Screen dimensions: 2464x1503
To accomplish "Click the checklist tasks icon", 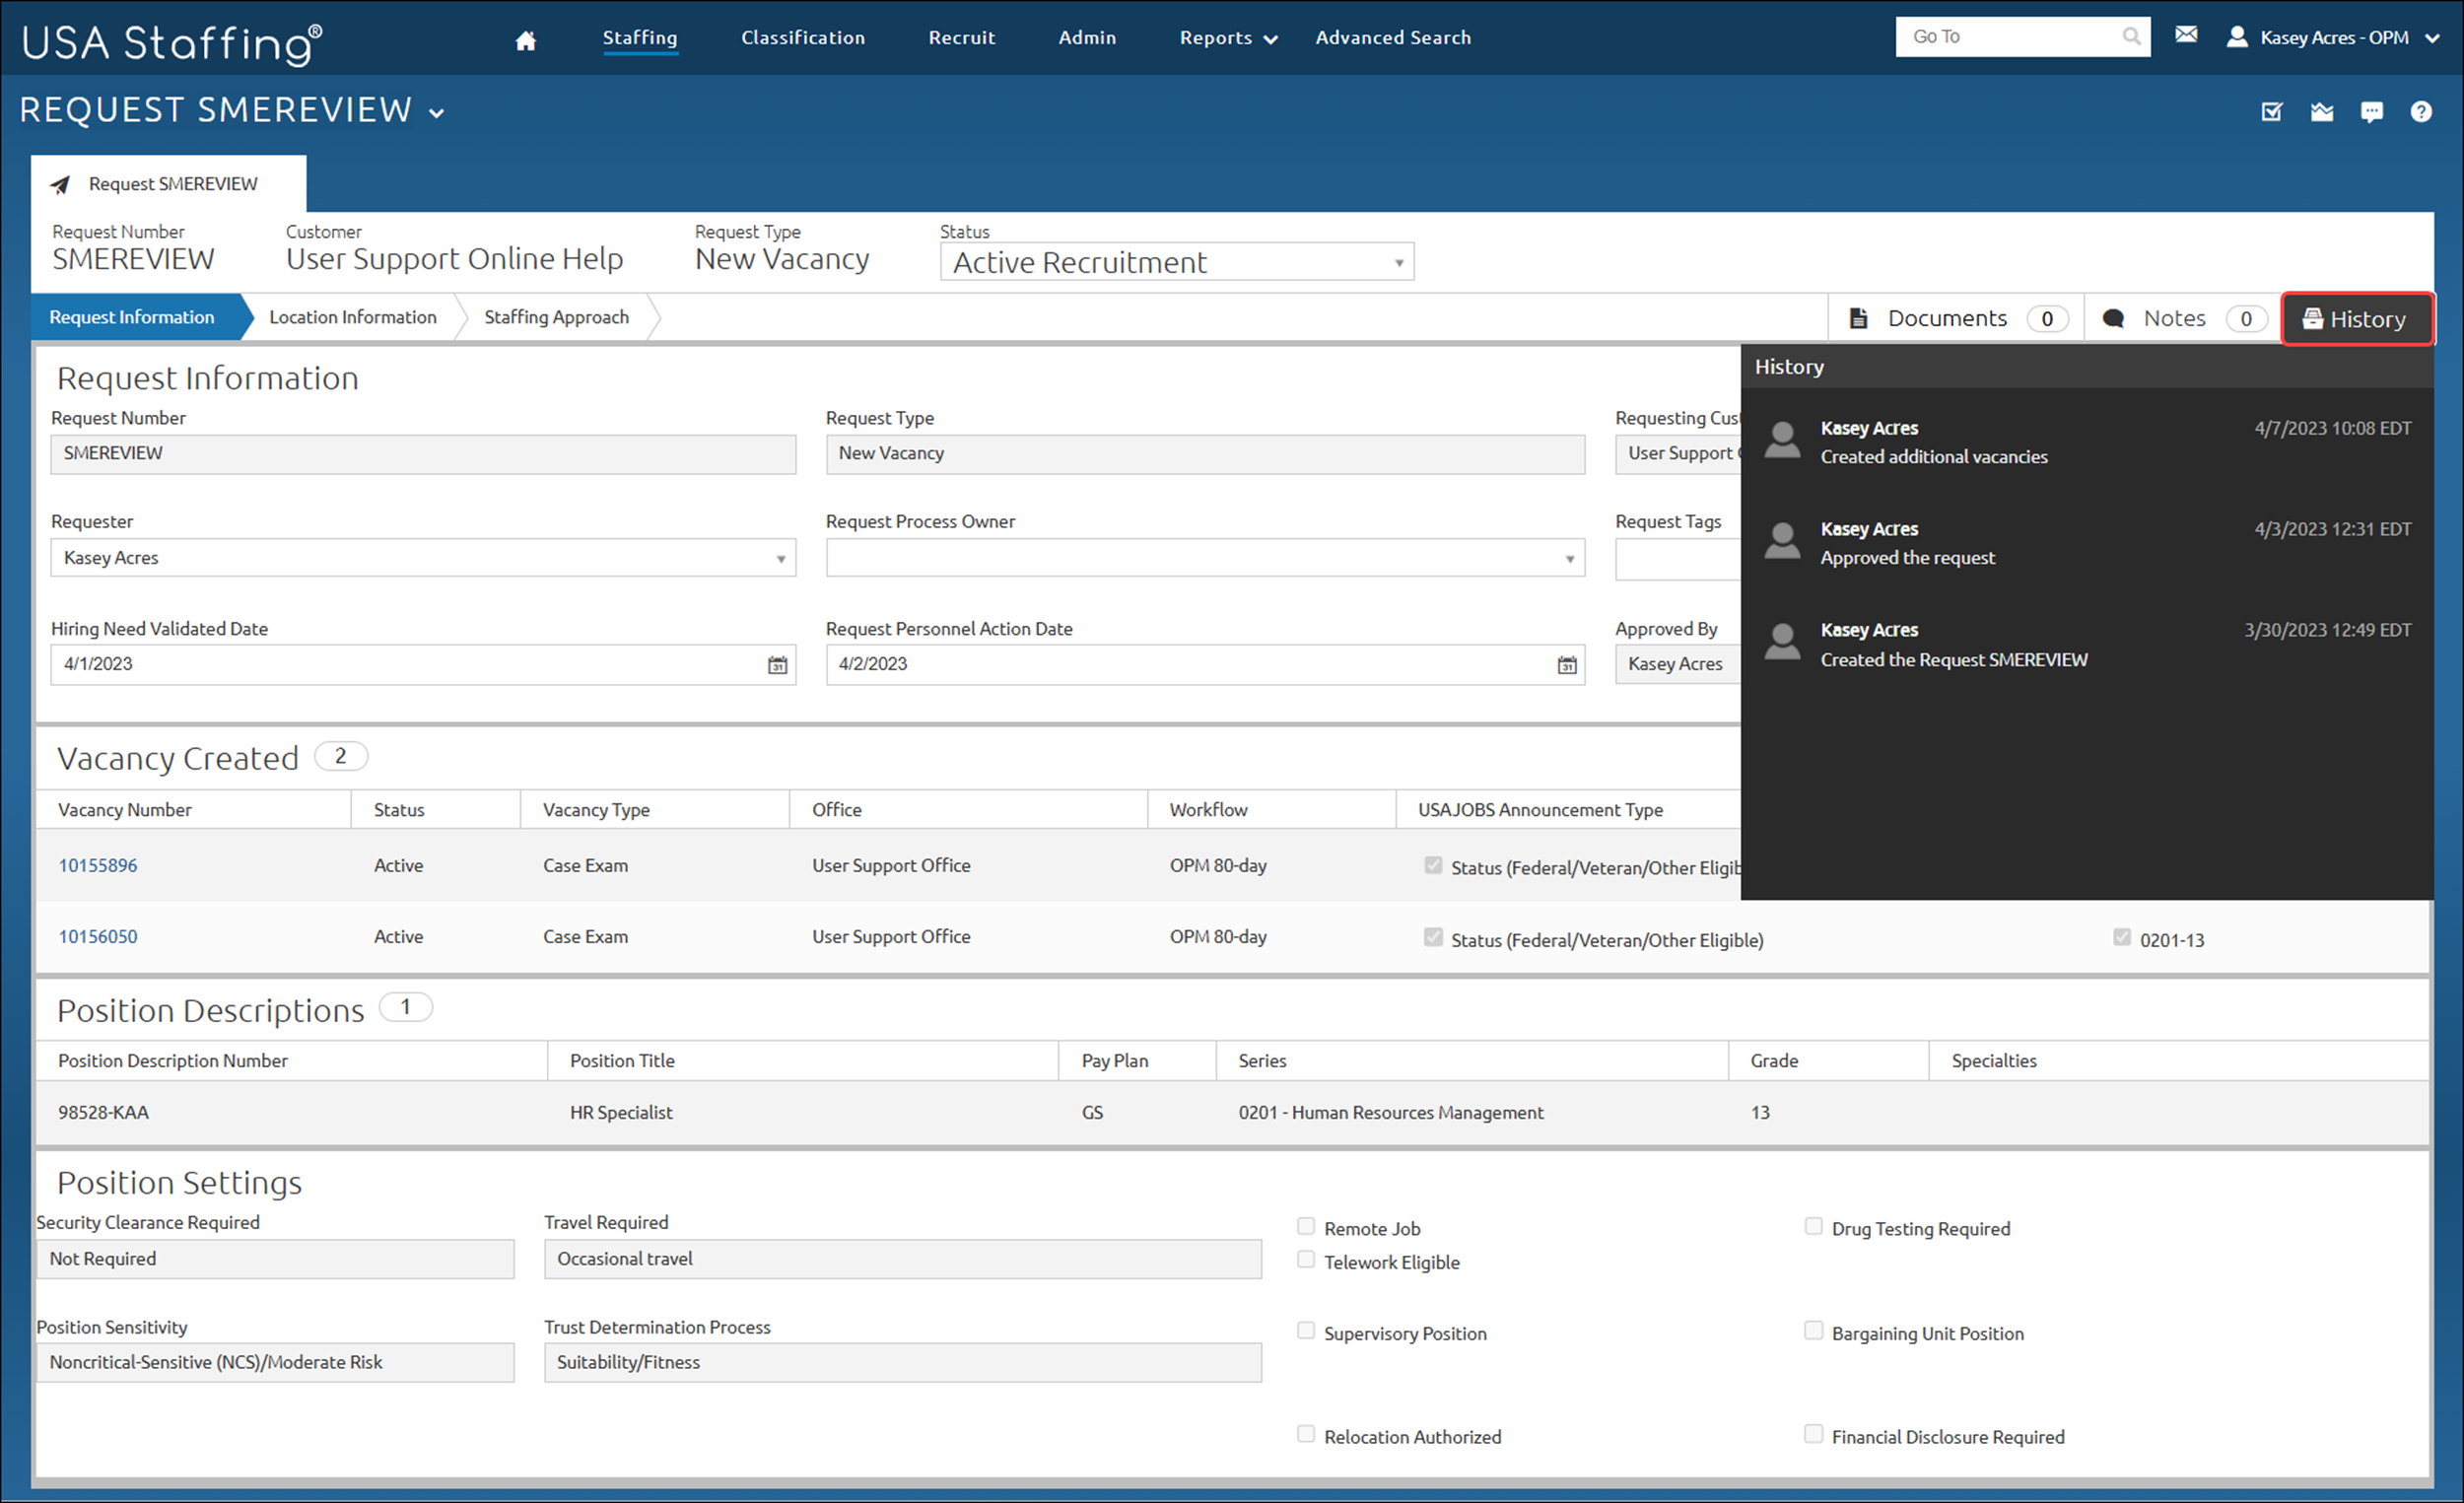I will [x=2272, y=112].
